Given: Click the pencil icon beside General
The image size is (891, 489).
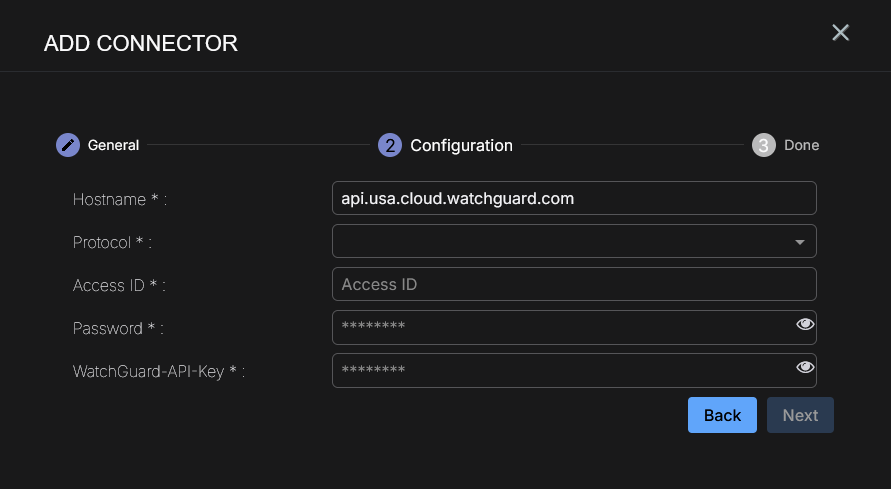Looking at the screenshot, I should [x=67, y=145].
